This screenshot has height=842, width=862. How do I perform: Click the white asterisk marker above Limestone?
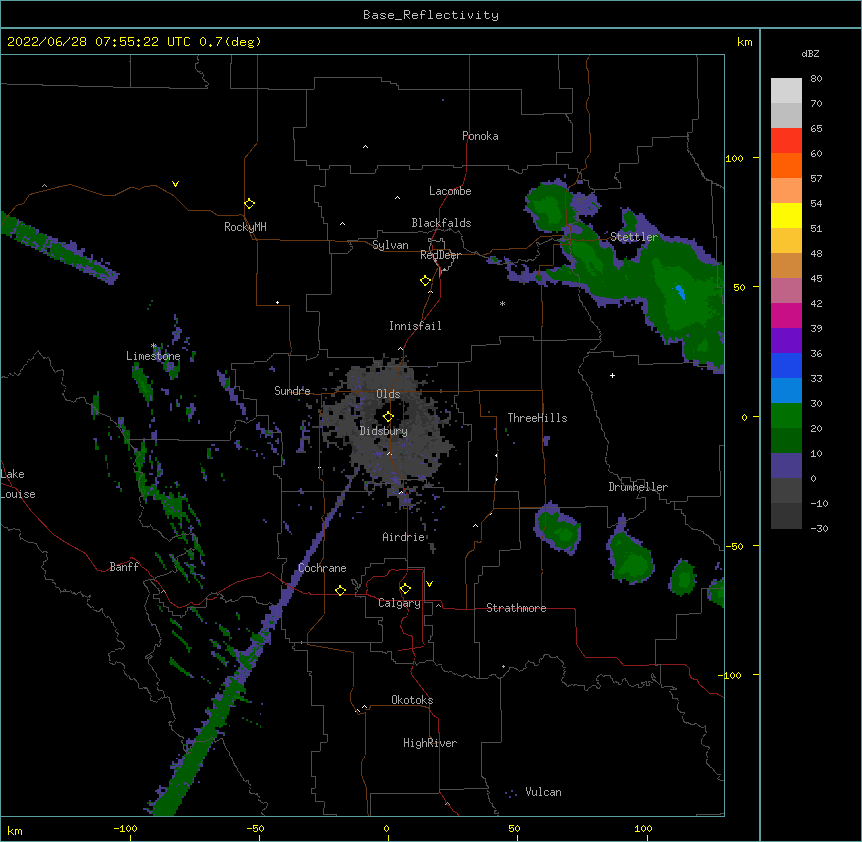point(154,346)
